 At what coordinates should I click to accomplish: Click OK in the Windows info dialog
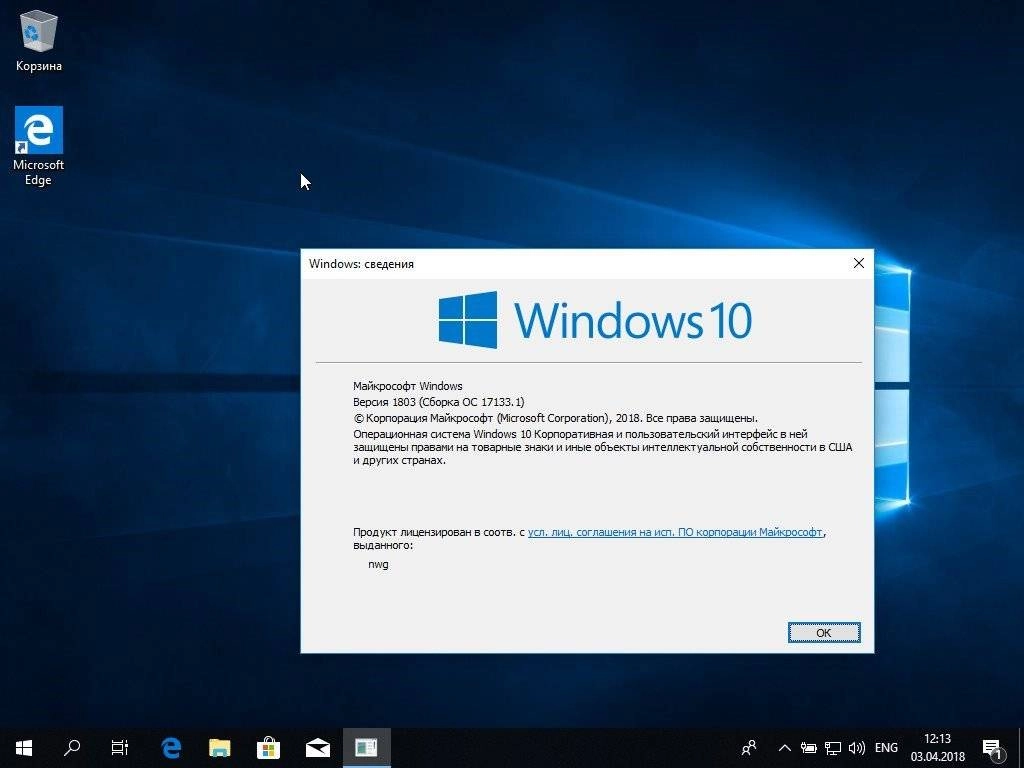pyautogui.click(x=824, y=633)
